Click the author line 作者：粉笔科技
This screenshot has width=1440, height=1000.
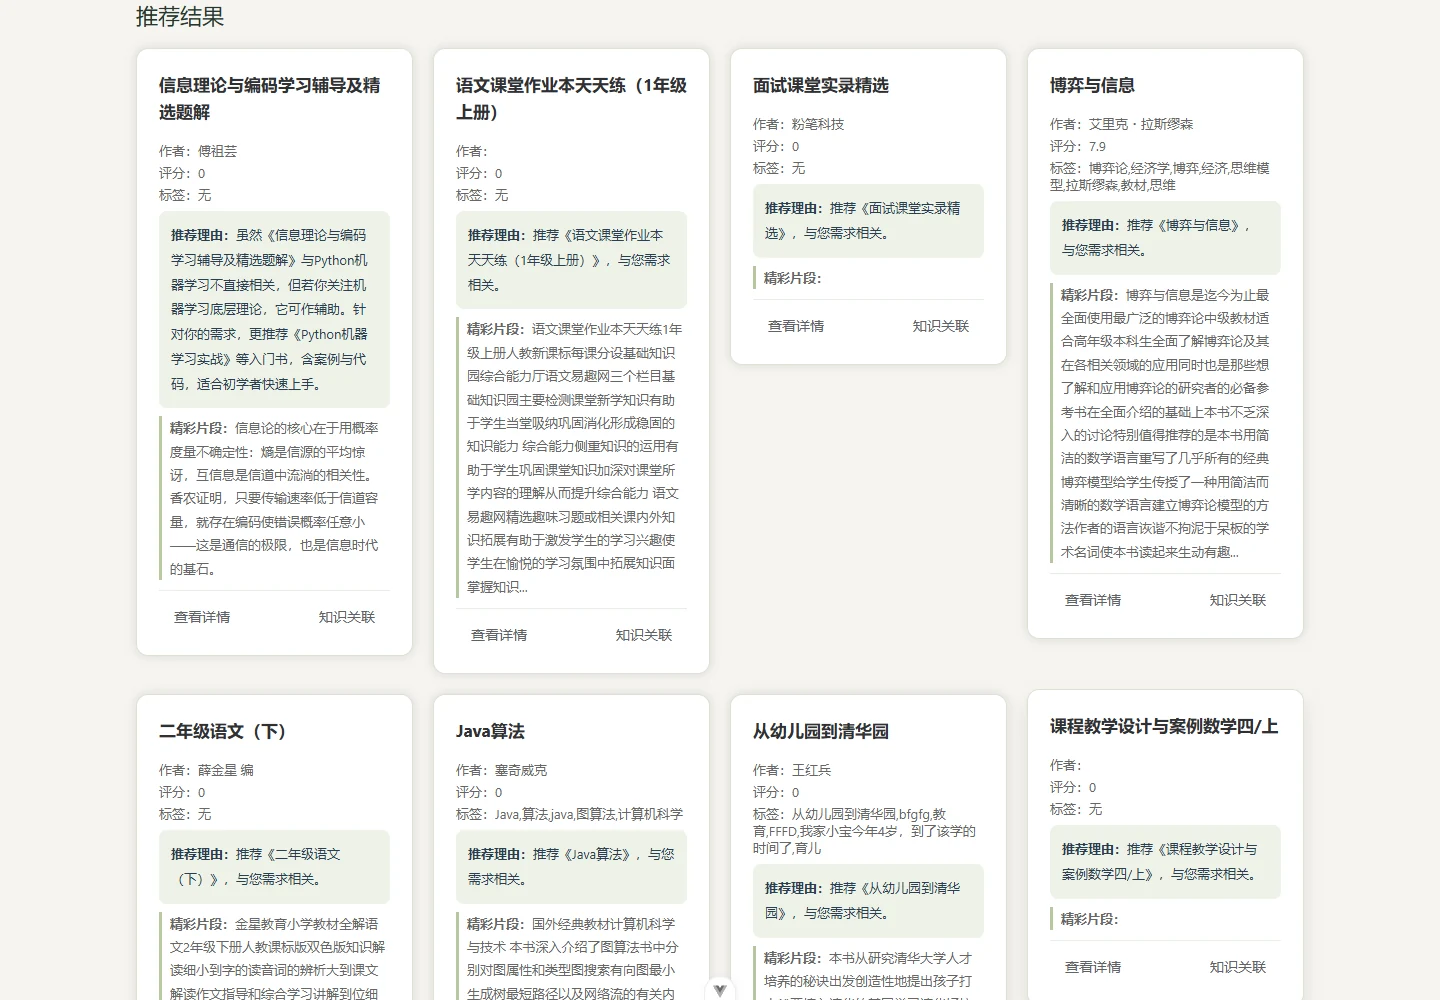(x=799, y=124)
